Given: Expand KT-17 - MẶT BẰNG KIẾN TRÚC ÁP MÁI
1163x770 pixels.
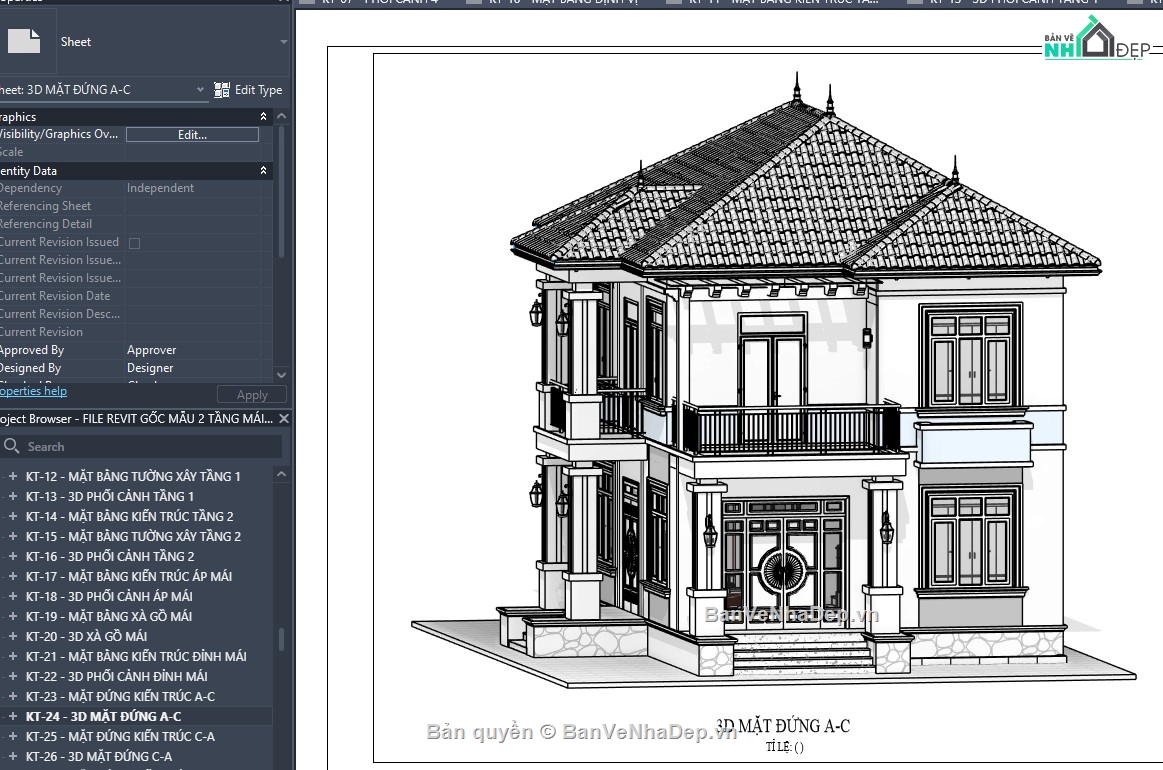Looking at the screenshot, I should pos(13,576).
